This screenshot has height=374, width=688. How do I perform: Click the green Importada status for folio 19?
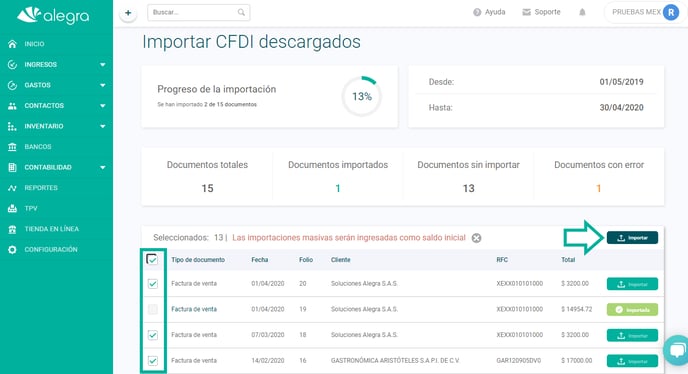point(632,309)
